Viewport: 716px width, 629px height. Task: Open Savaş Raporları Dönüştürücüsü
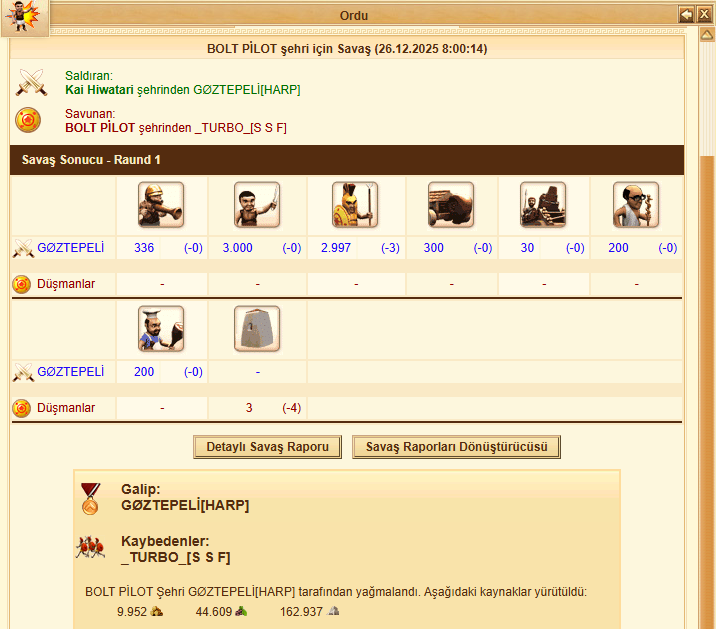tap(456, 447)
